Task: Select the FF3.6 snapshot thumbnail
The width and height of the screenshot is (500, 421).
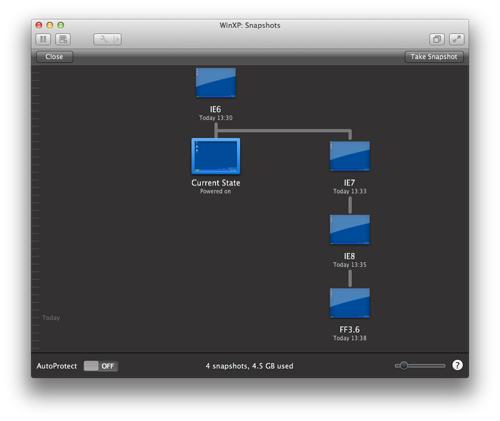Action: (x=350, y=303)
